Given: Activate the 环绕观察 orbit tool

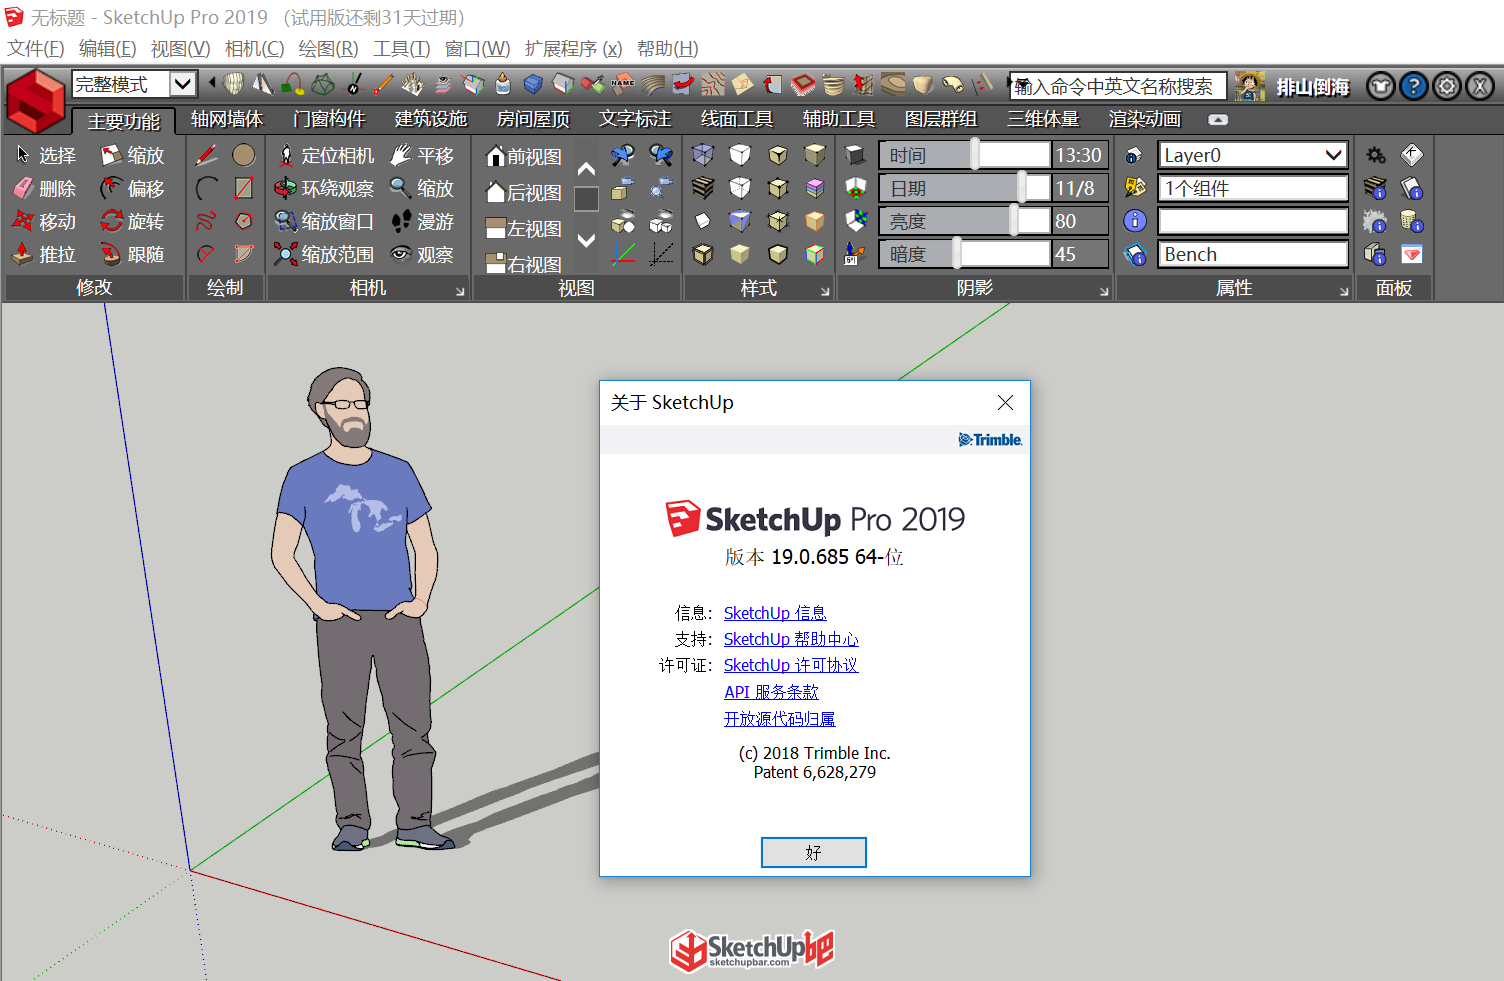Looking at the screenshot, I should (325, 188).
